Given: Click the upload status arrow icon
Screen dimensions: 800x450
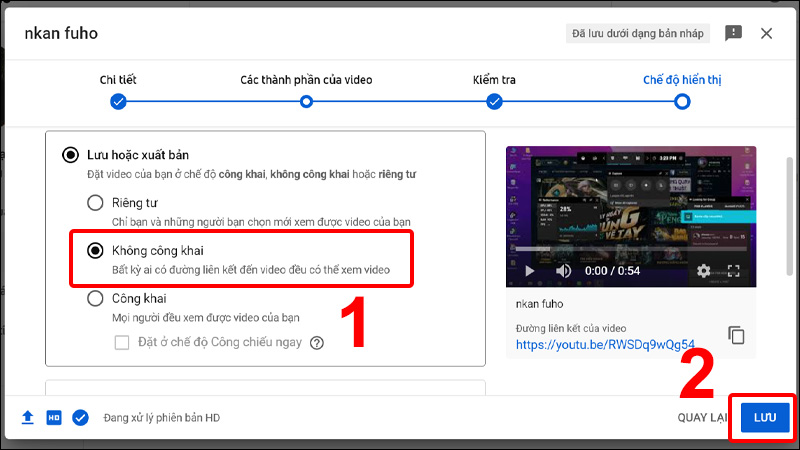Looking at the screenshot, I should pos(28,417).
